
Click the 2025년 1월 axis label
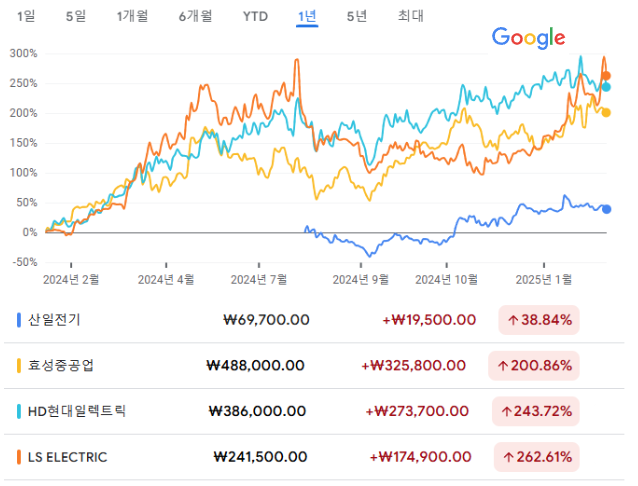(x=544, y=280)
